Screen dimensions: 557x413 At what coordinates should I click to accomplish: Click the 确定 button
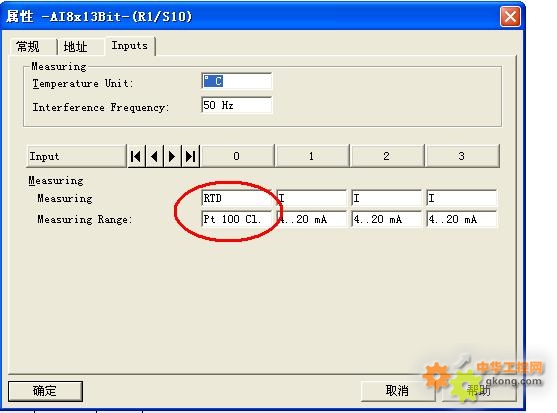coord(45,391)
